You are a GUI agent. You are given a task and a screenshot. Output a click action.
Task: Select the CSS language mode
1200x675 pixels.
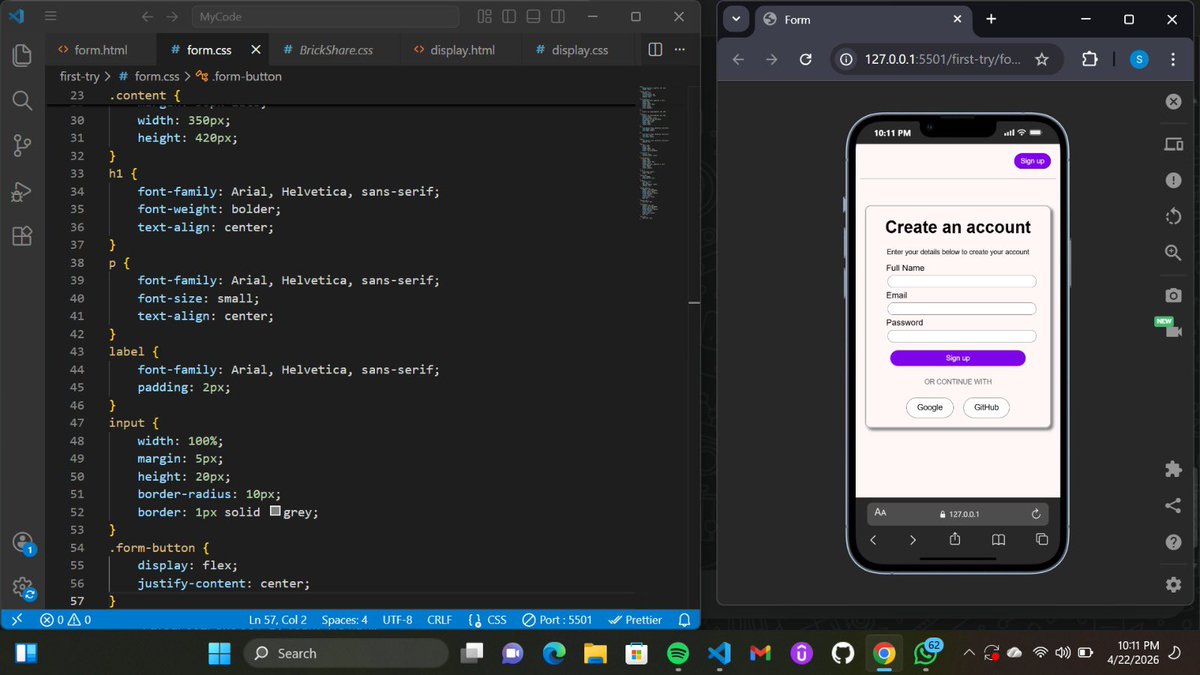[487, 620]
